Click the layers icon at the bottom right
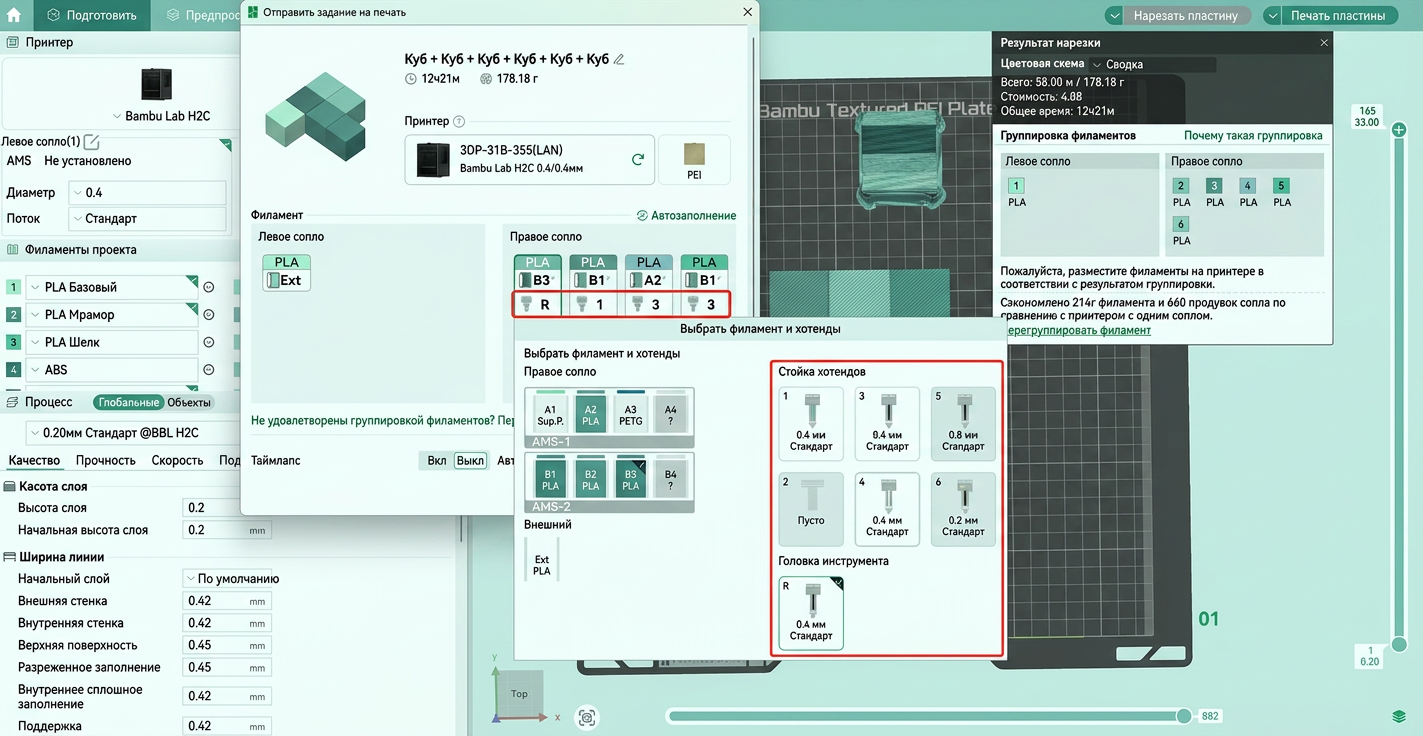Image resolution: width=1423 pixels, height=736 pixels. coord(1399,717)
